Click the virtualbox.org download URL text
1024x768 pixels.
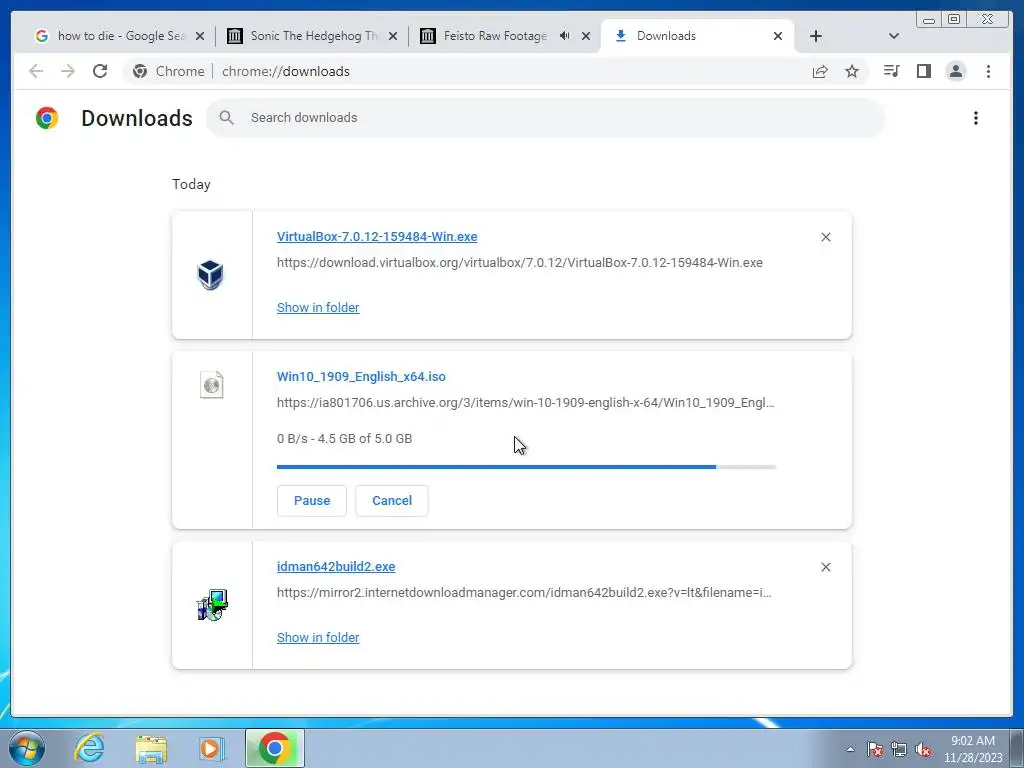click(520, 263)
